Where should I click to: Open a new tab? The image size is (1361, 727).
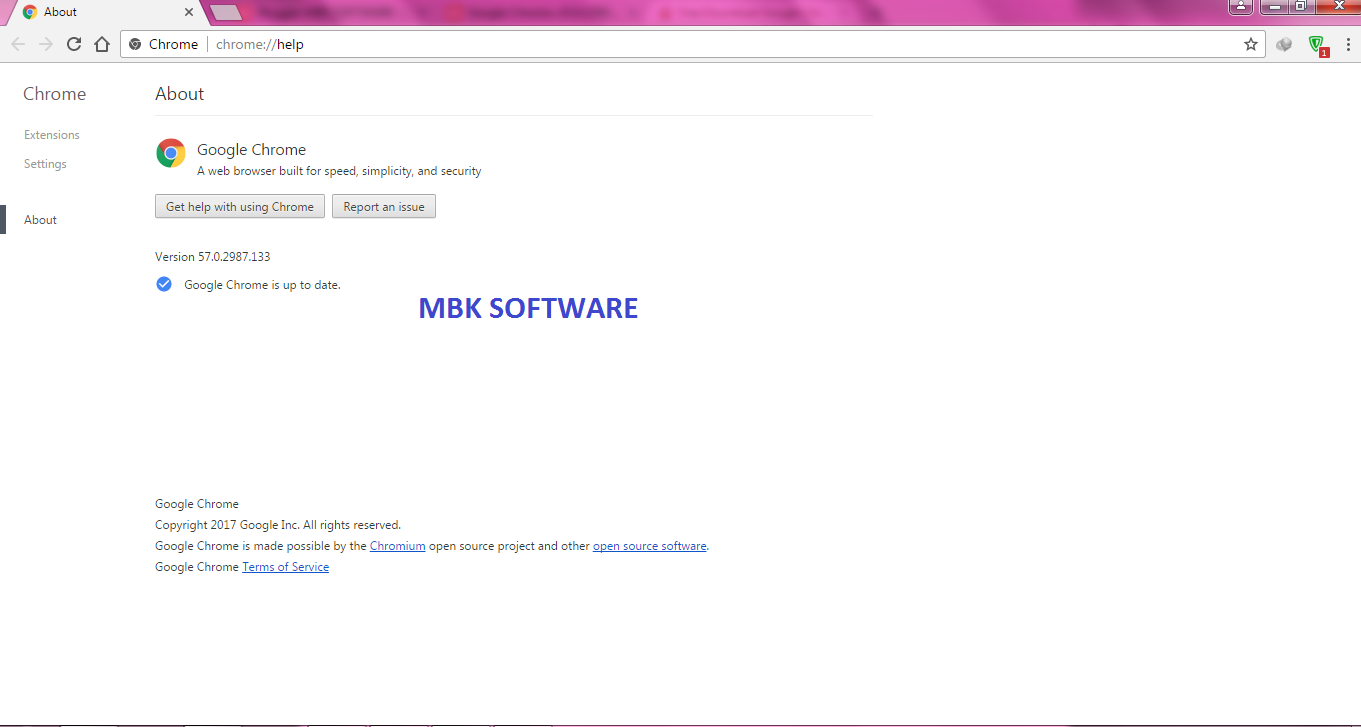click(x=227, y=12)
